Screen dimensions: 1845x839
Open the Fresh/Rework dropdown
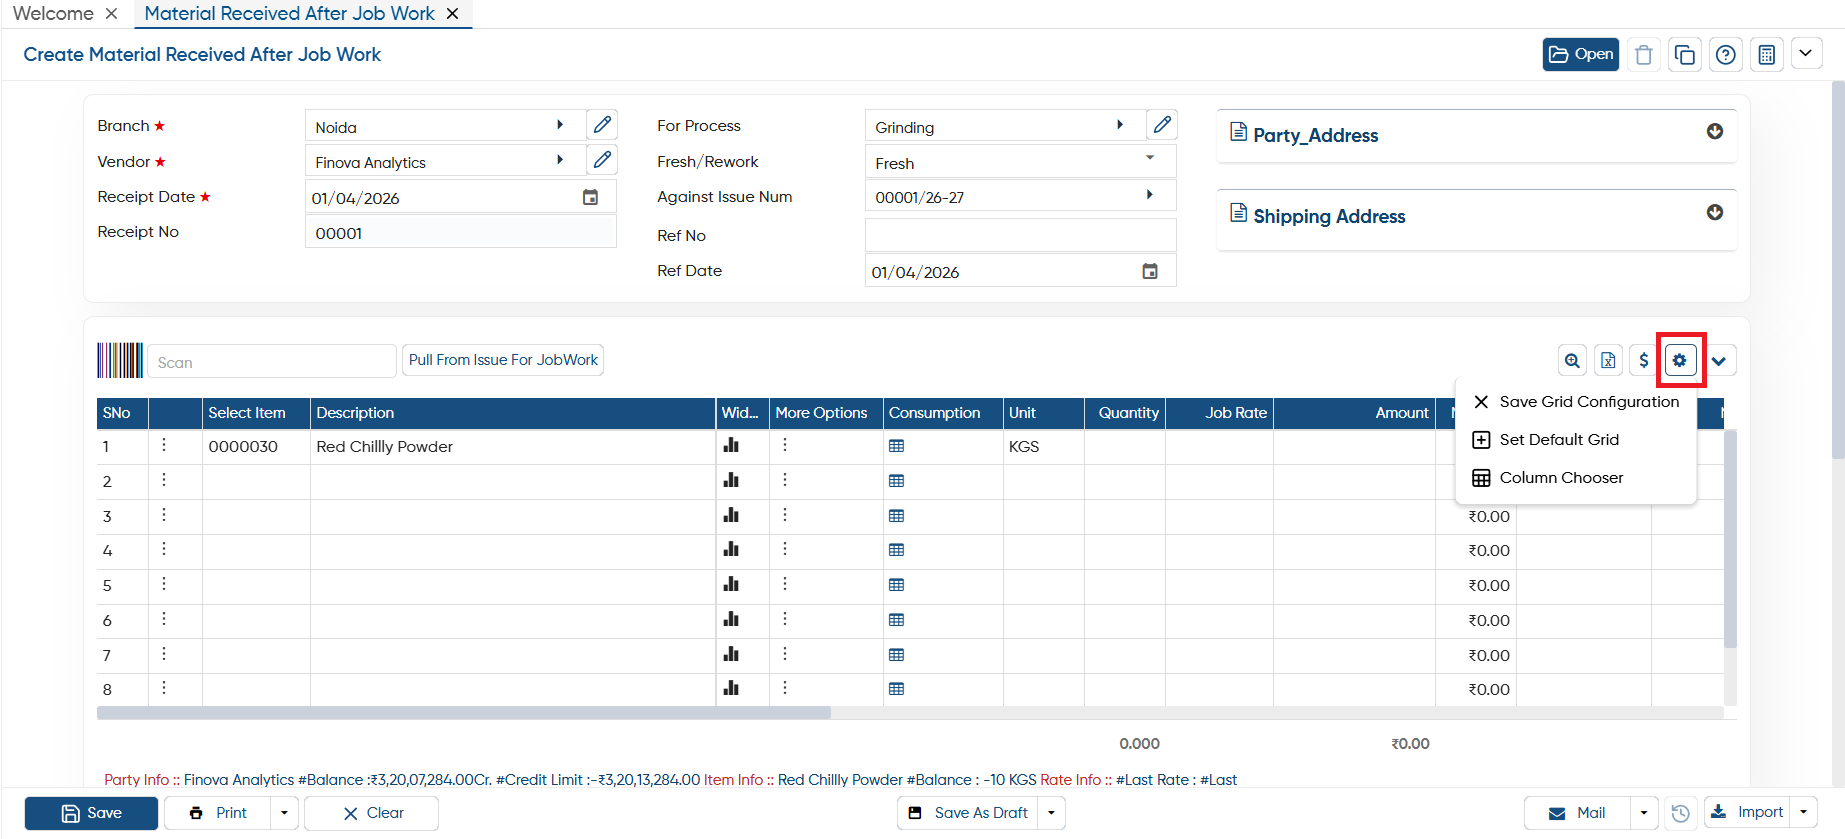1020,163
